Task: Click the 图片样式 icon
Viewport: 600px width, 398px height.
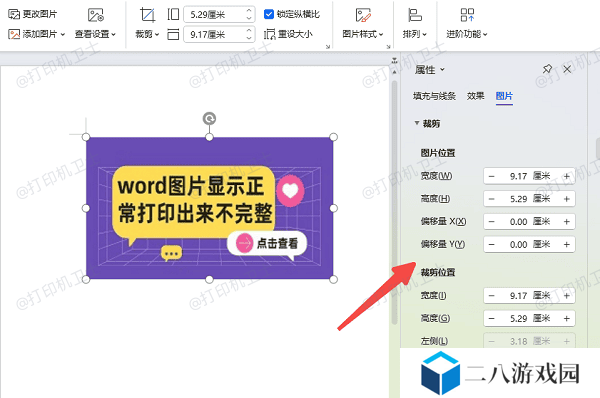Action: 363,15
